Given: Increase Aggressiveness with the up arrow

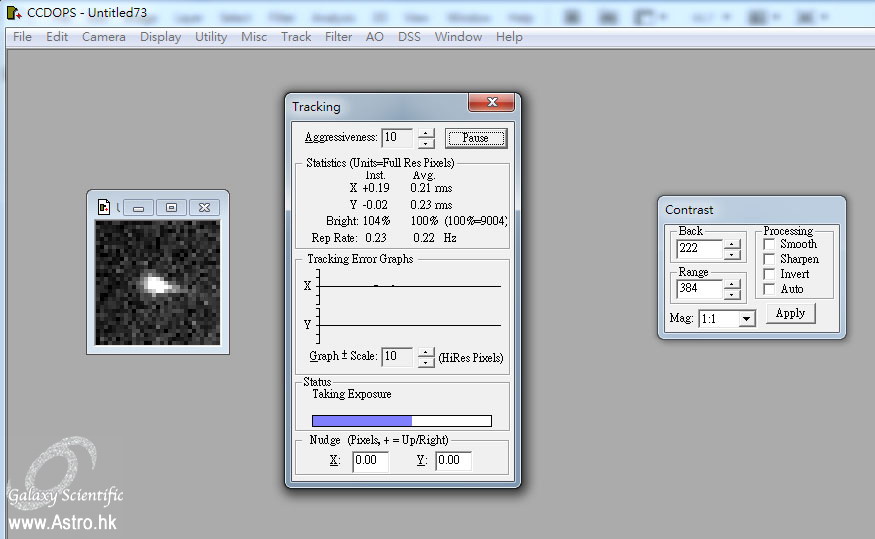Looking at the screenshot, I should (427, 133).
